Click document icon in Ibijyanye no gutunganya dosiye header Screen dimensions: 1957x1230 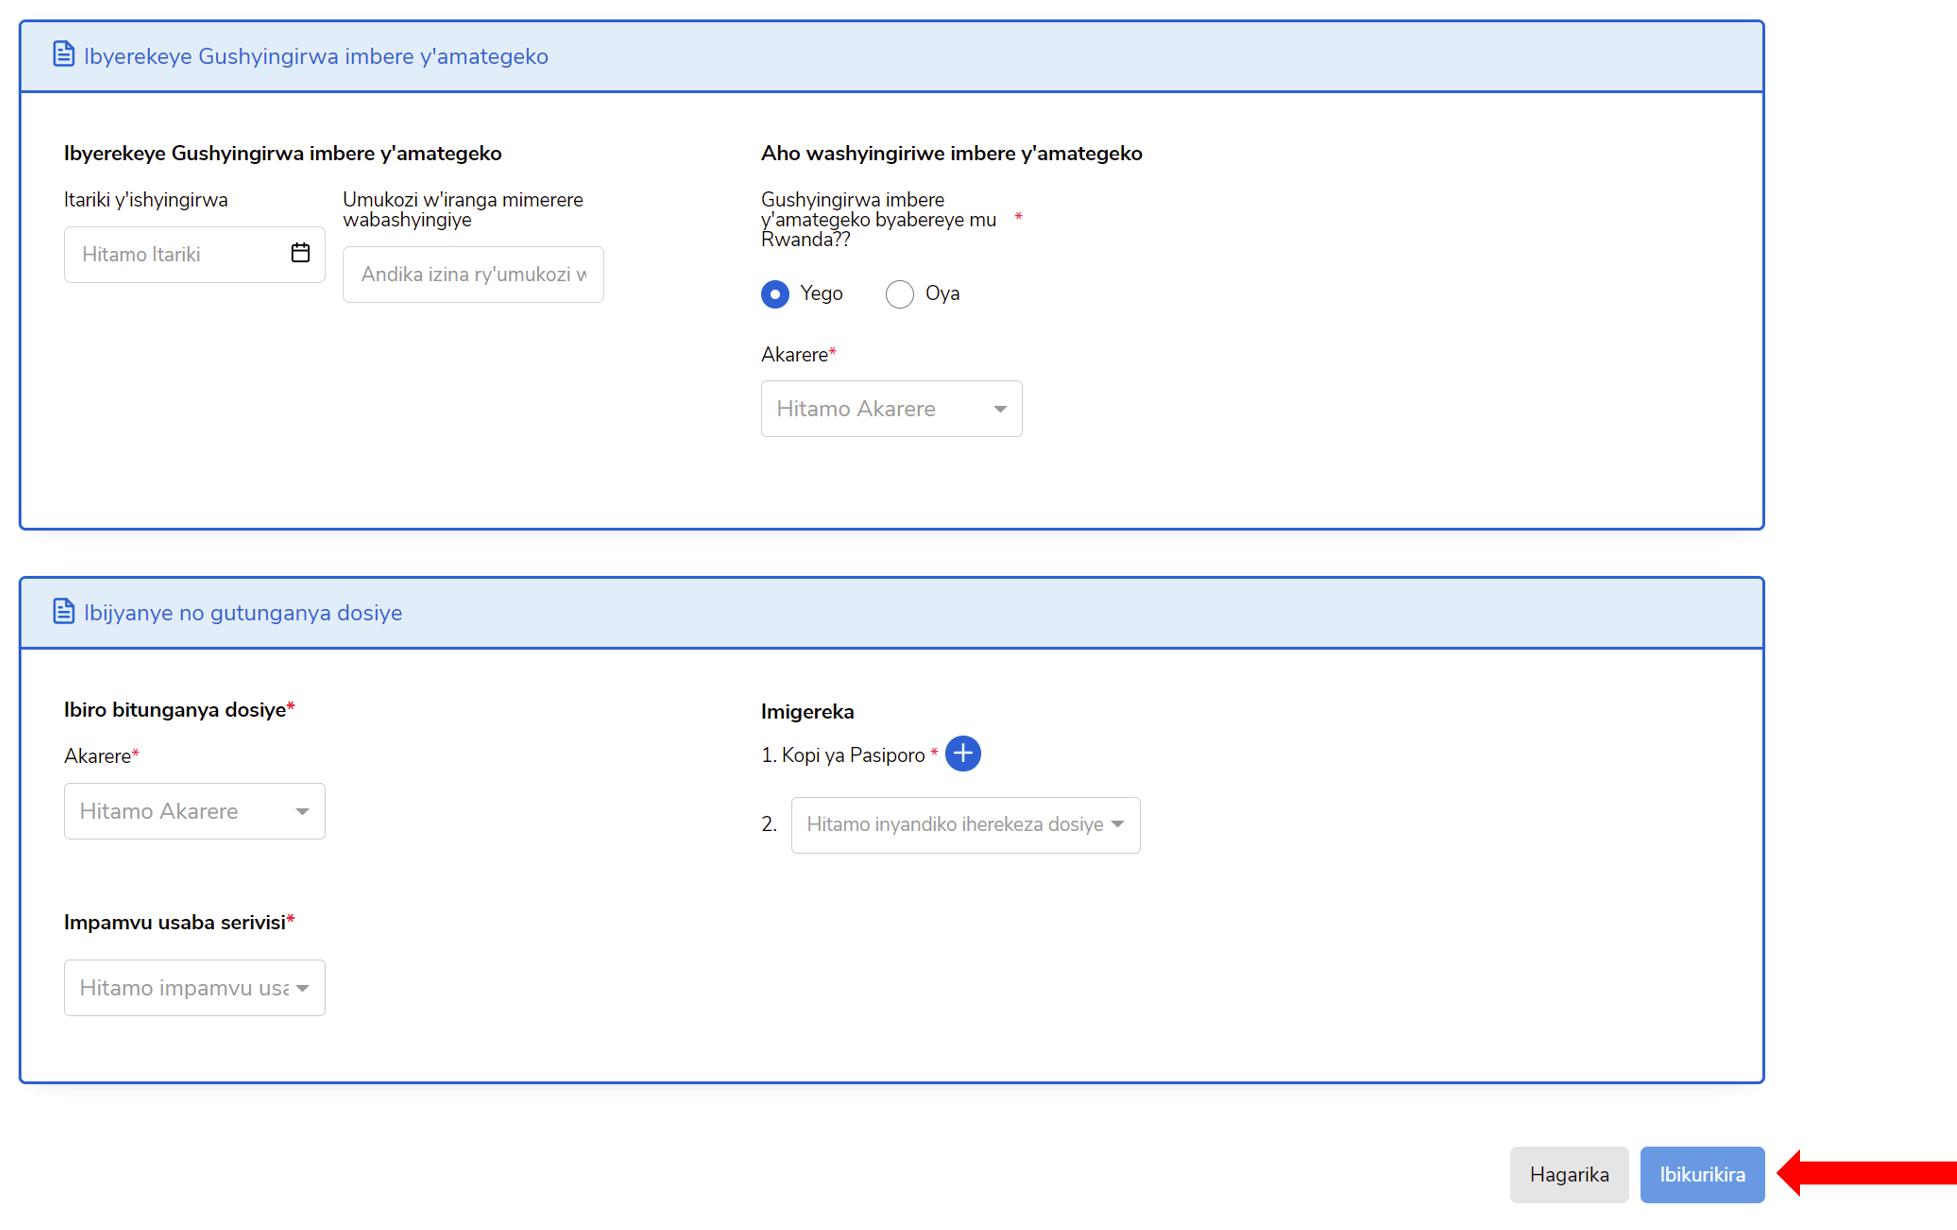(x=63, y=611)
